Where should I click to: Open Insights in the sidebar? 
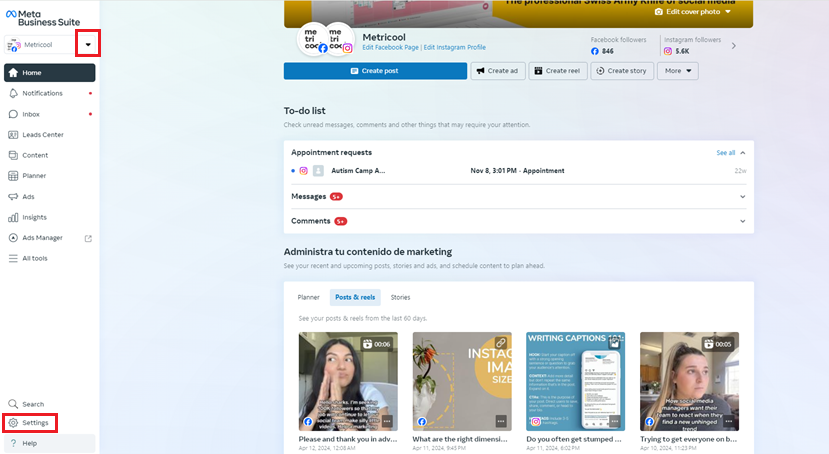click(34, 217)
